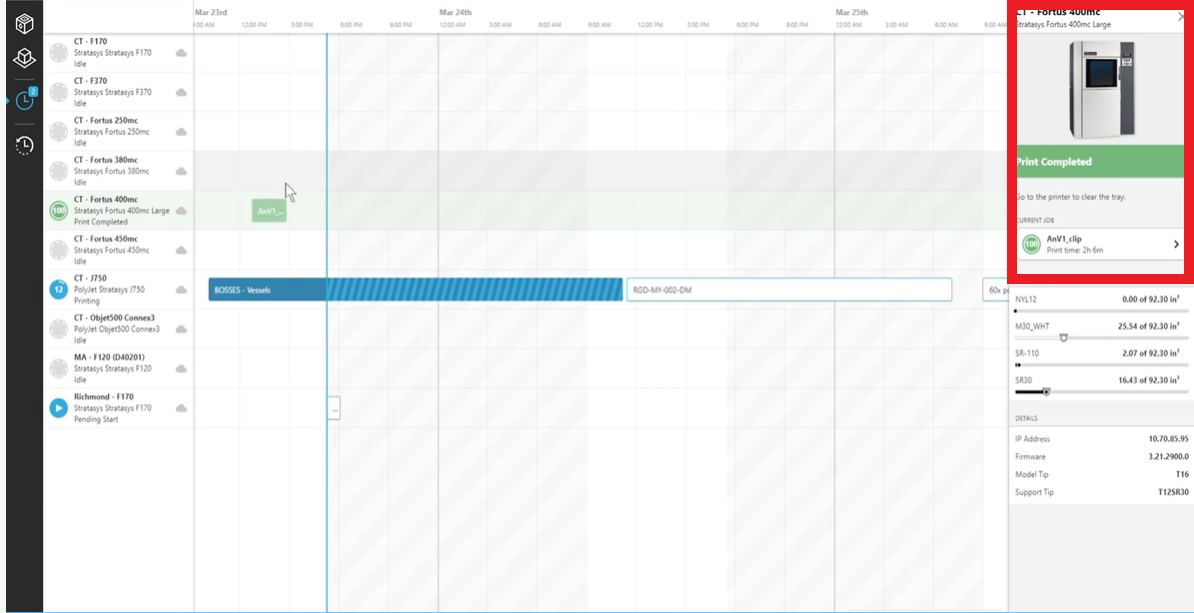1194x613 pixels.
Task: Select the 60x job block on J750 row
Action: coord(995,289)
